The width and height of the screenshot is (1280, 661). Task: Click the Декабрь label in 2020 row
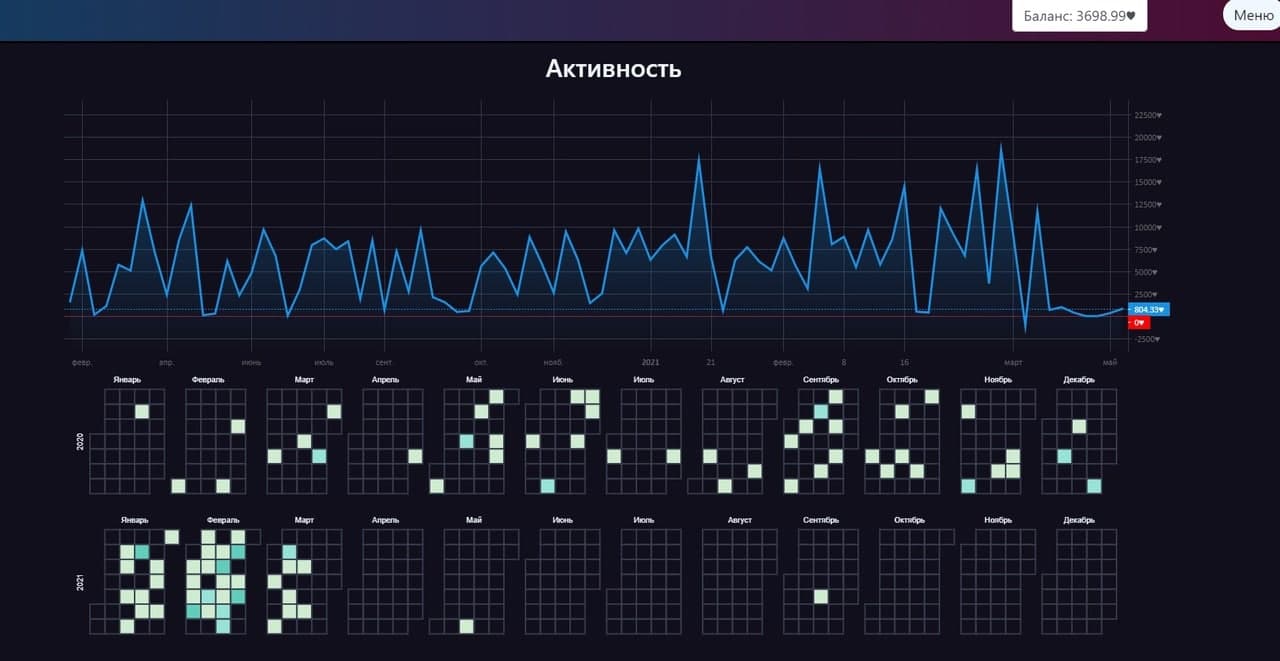pyautogui.click(x=1079, y=380)
